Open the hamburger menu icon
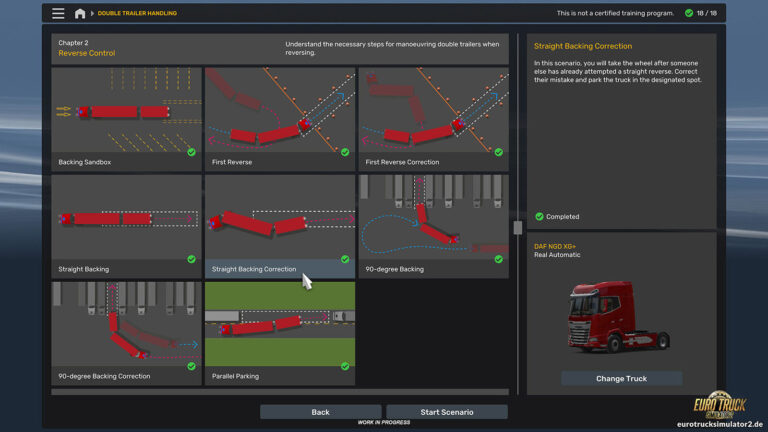This screenshot has height=432, width=768. click(58, 14)
